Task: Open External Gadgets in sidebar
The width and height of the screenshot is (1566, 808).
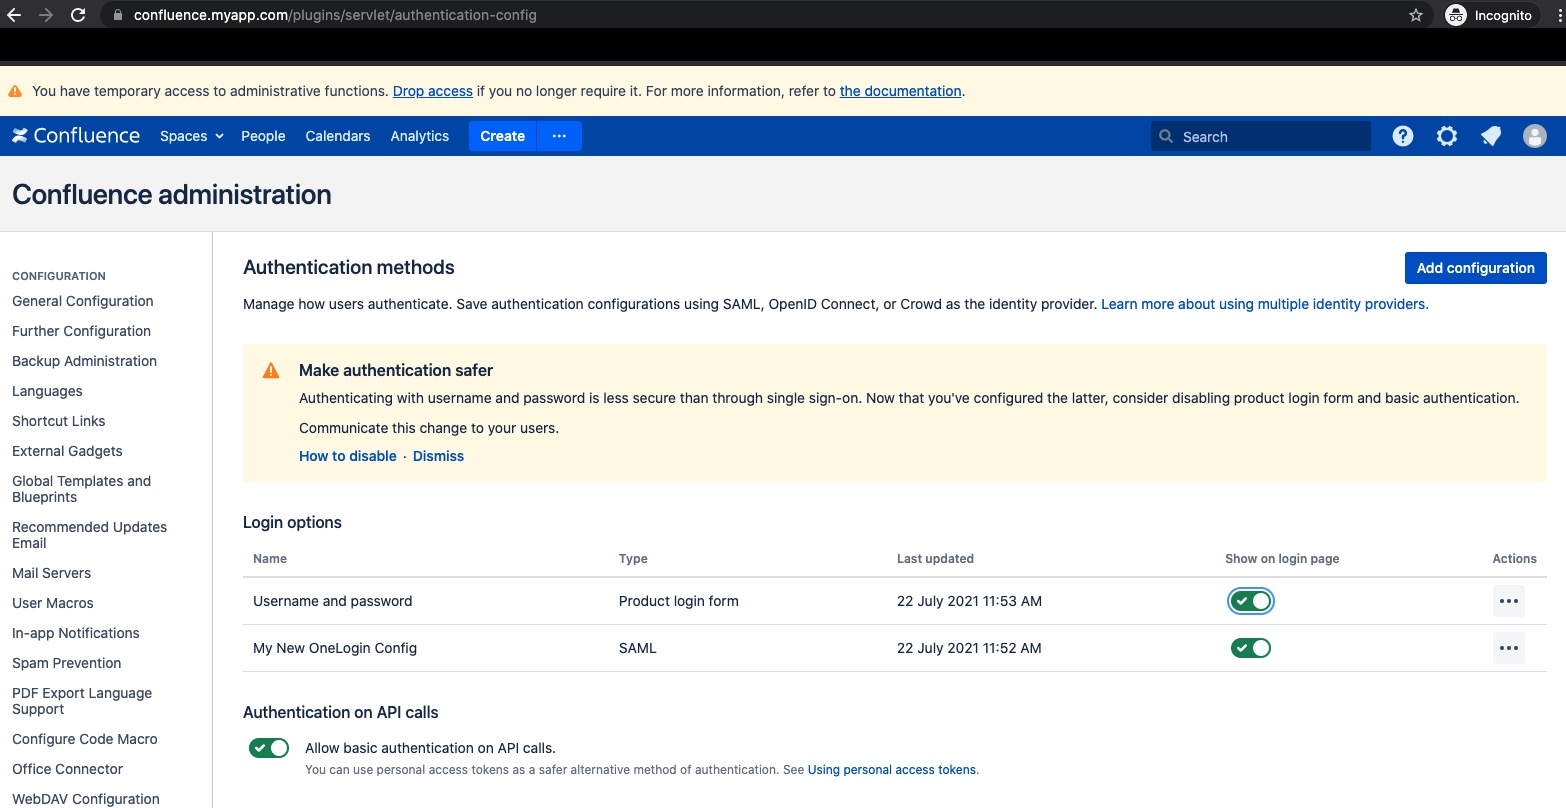Action: click(68, 451)
